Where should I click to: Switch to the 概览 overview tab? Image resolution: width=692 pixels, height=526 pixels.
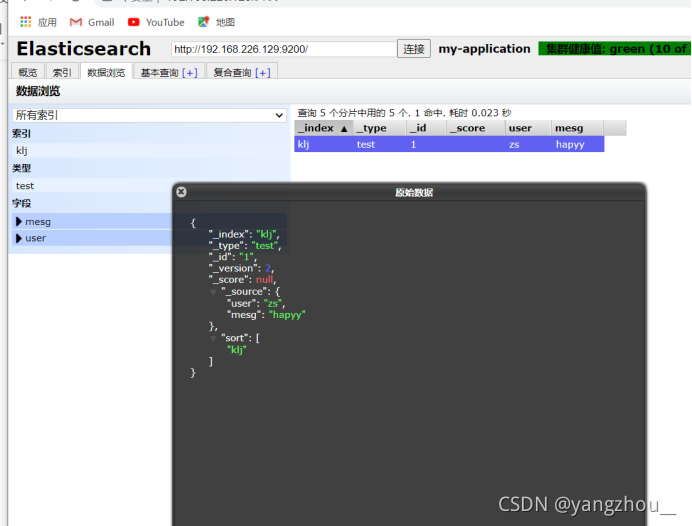28,72
